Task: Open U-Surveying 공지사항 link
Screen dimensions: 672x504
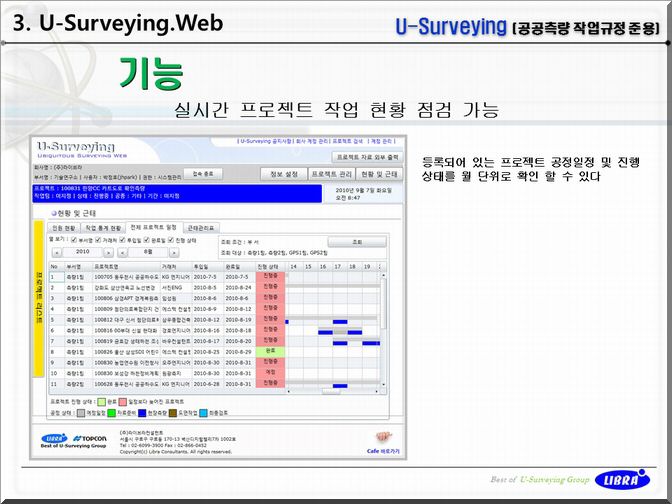Action: (x=266, y=141)
